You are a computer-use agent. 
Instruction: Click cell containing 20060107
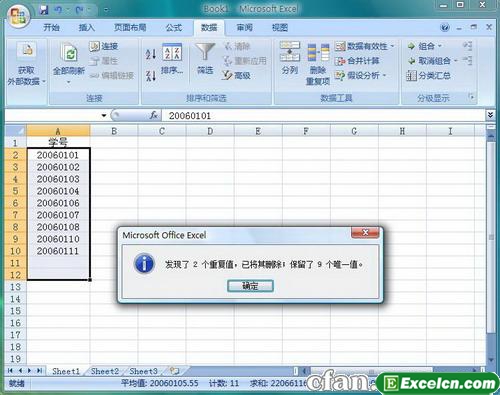(x=58, y=215)
